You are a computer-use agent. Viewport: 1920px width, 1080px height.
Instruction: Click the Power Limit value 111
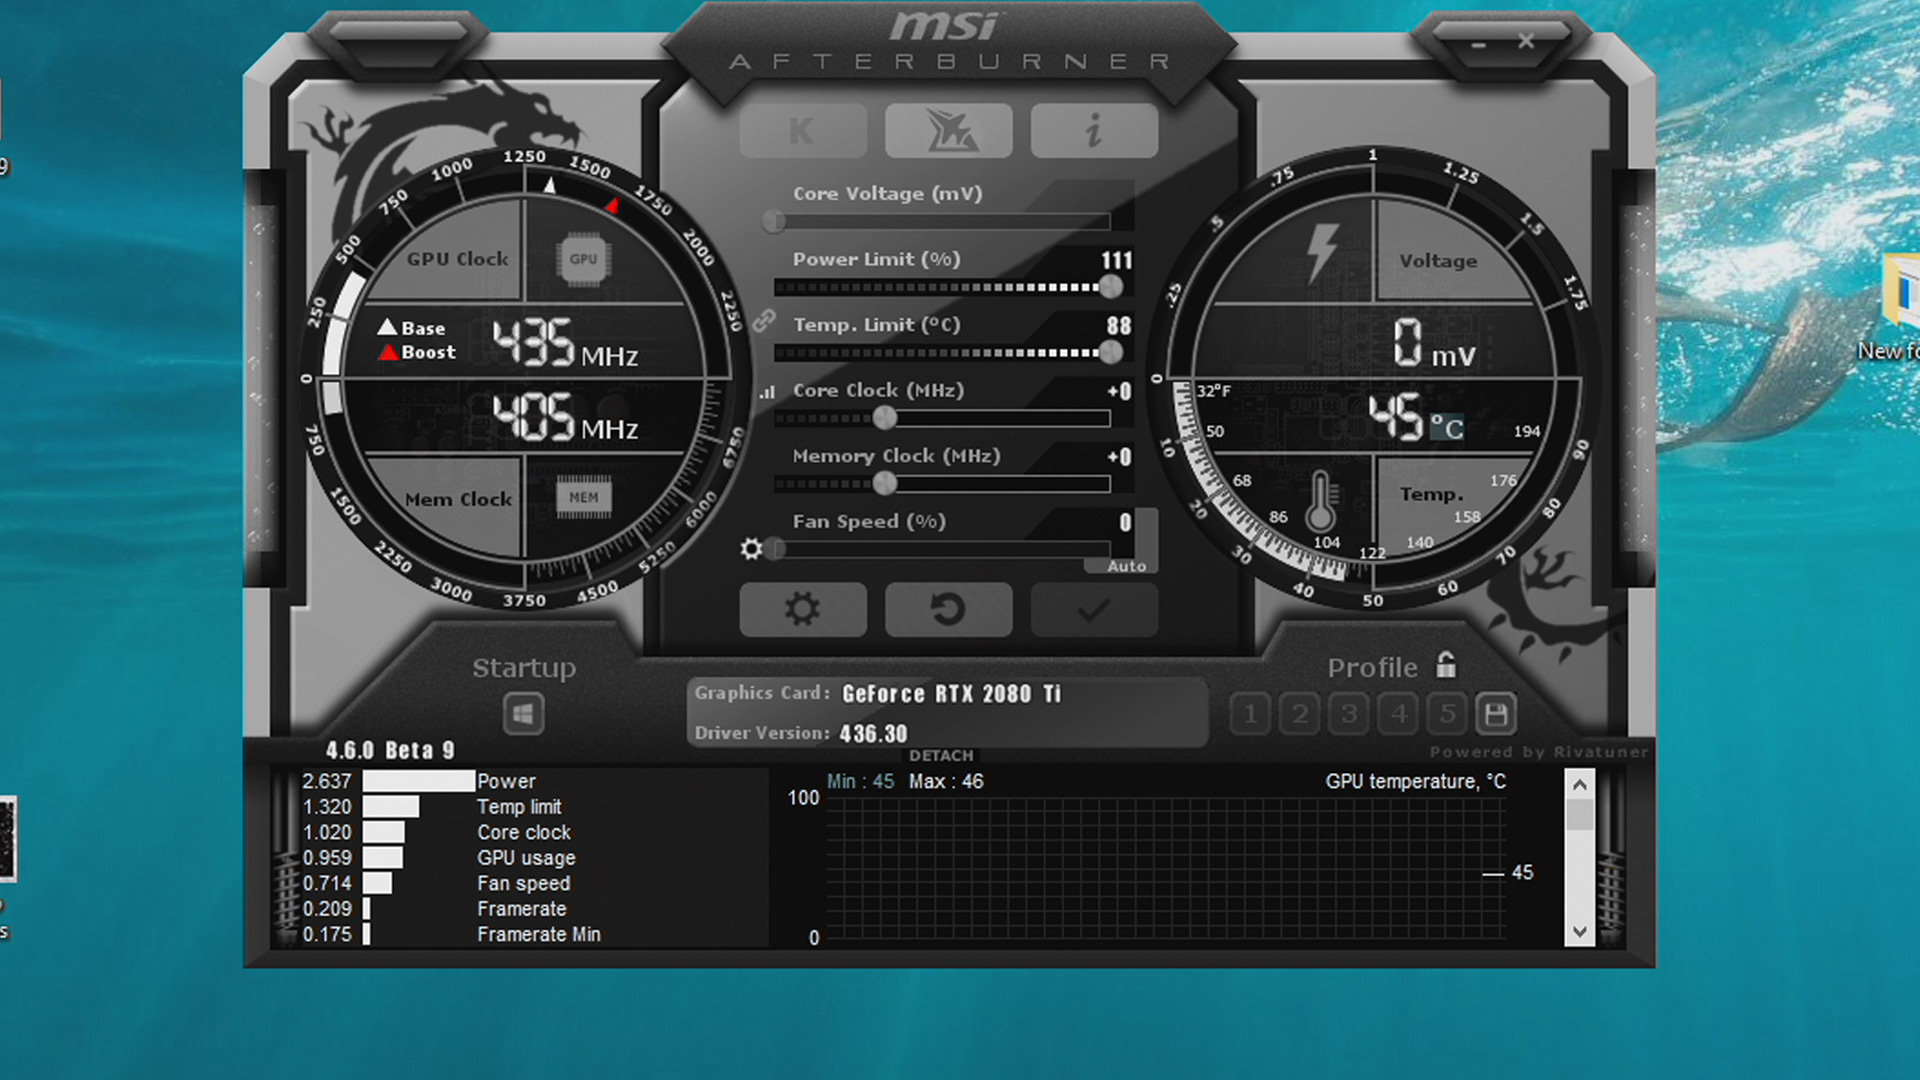point(1117,260)
